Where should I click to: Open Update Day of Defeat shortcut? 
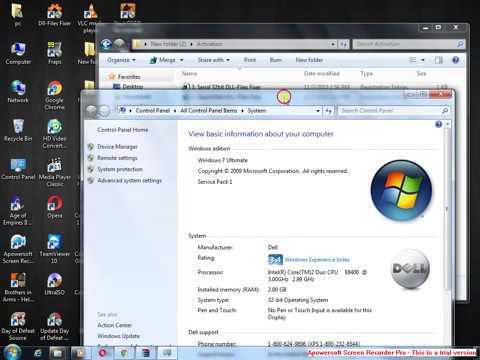55,326
